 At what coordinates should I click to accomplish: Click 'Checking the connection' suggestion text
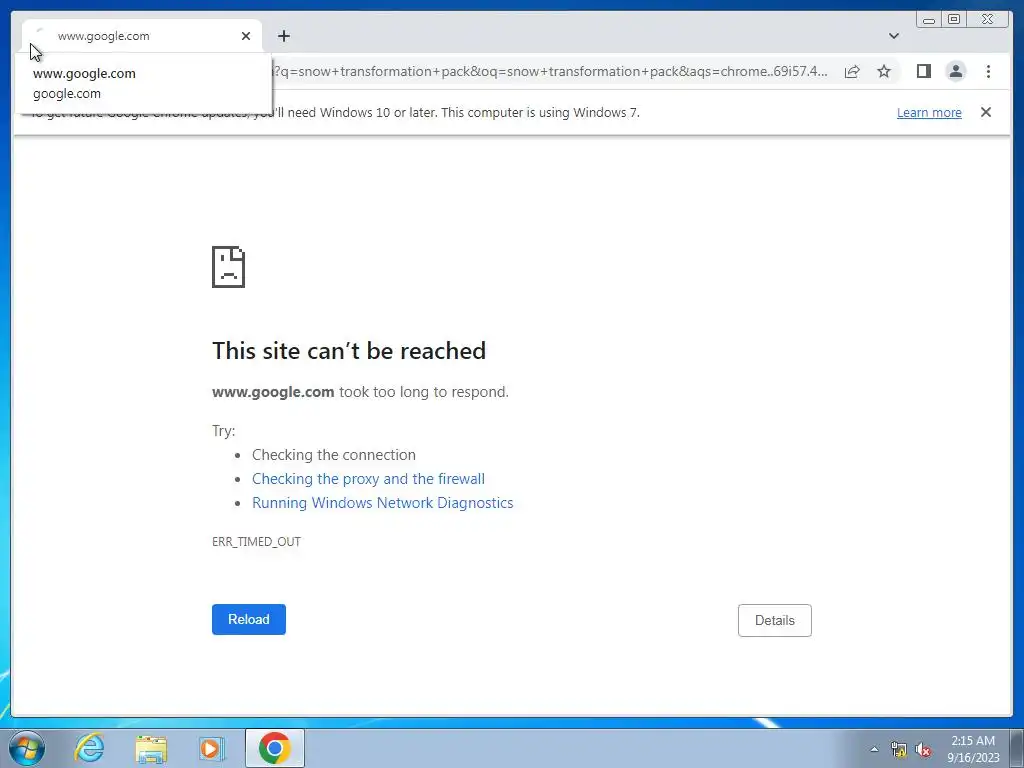334,455
